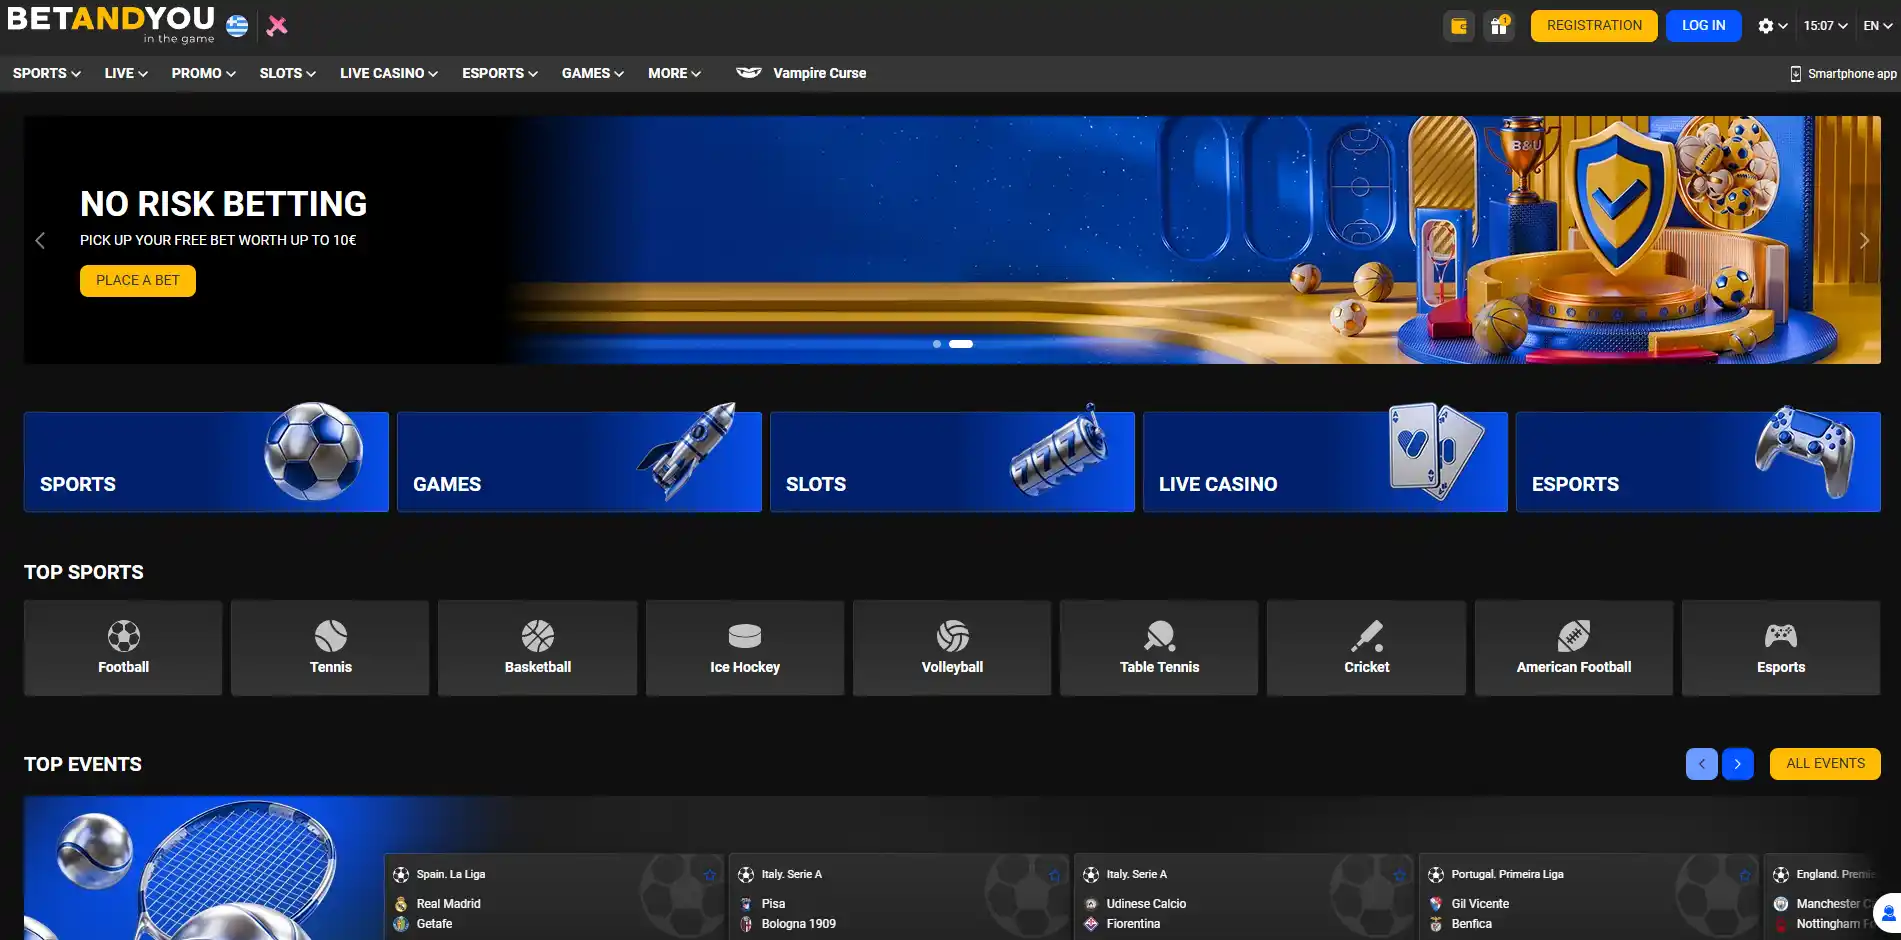Select the first banner slide dot

937,344
